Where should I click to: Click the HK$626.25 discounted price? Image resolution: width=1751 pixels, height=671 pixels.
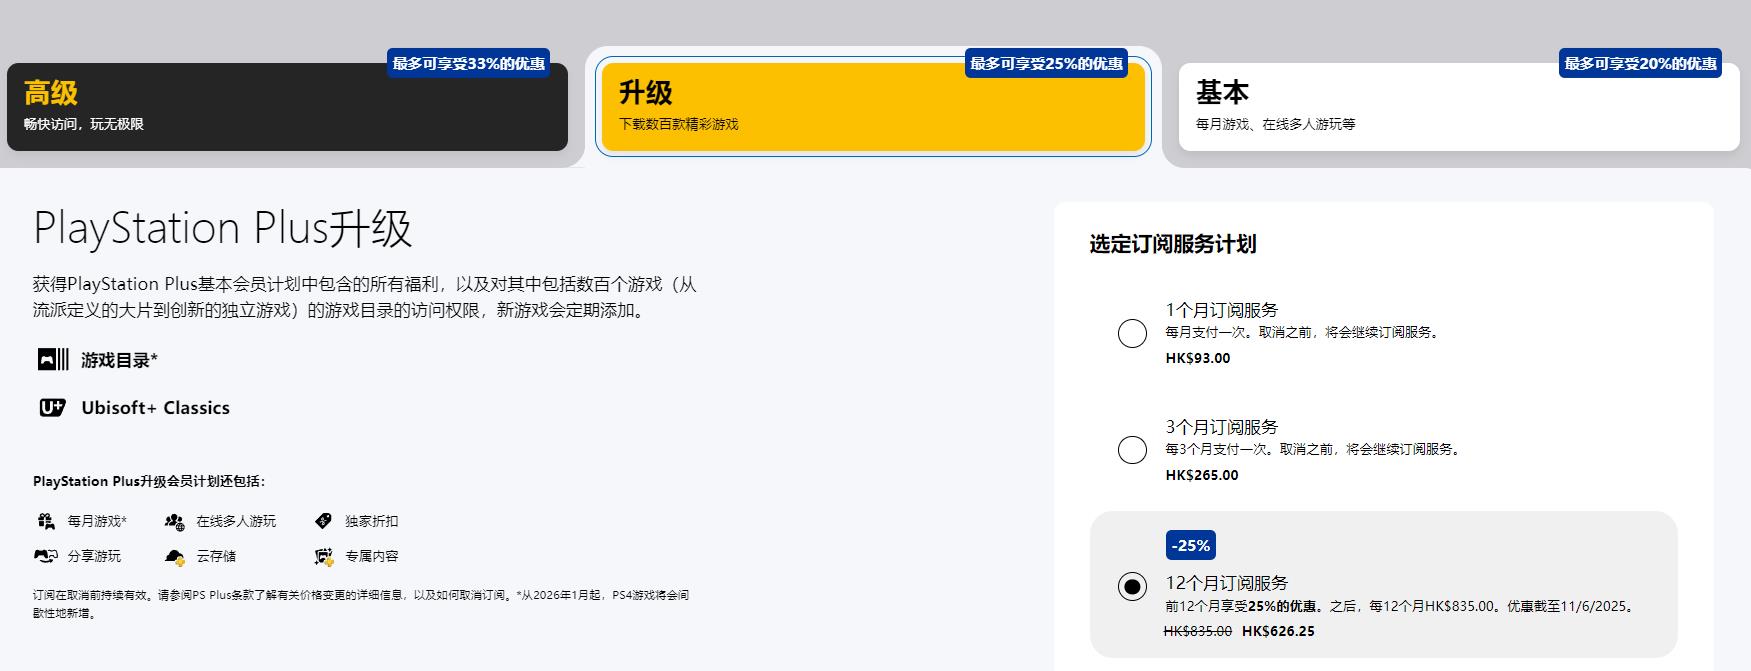click(x=1278, y=631)
